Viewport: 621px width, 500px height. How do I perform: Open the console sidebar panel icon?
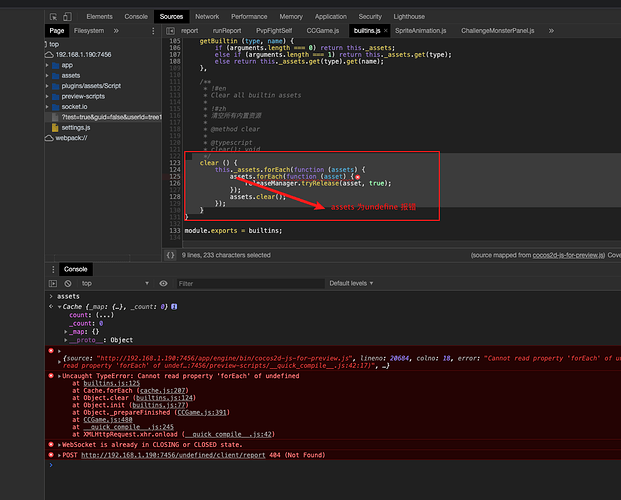click(54, 283)
